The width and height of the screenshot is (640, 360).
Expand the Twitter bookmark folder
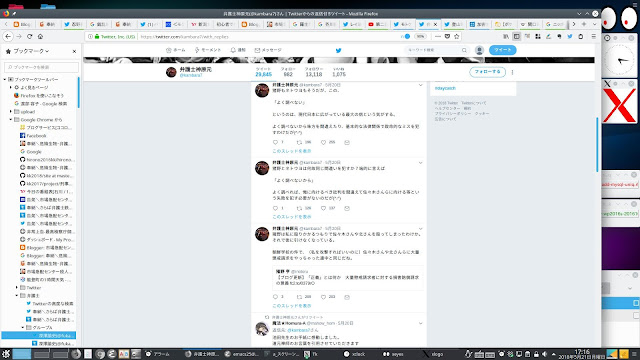pos(17,288)
